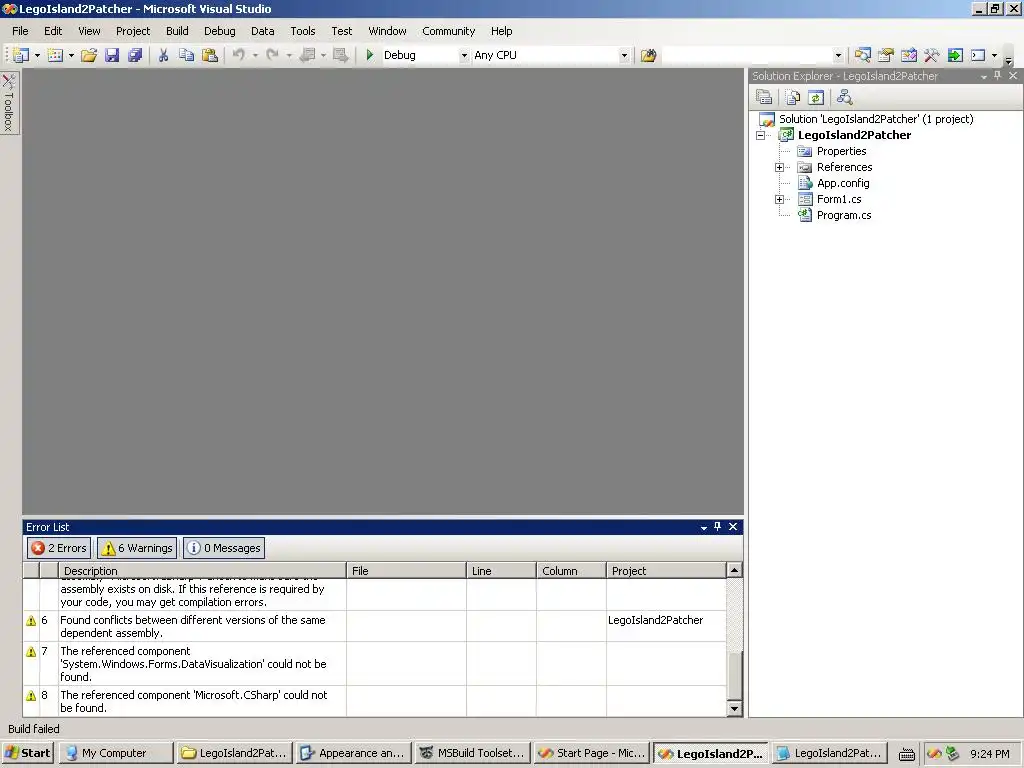Viewport: 1024px width, 768px height.
Task: Click the Copy toolbar icon
Action: pyautogui.click(x=187, y=56)
